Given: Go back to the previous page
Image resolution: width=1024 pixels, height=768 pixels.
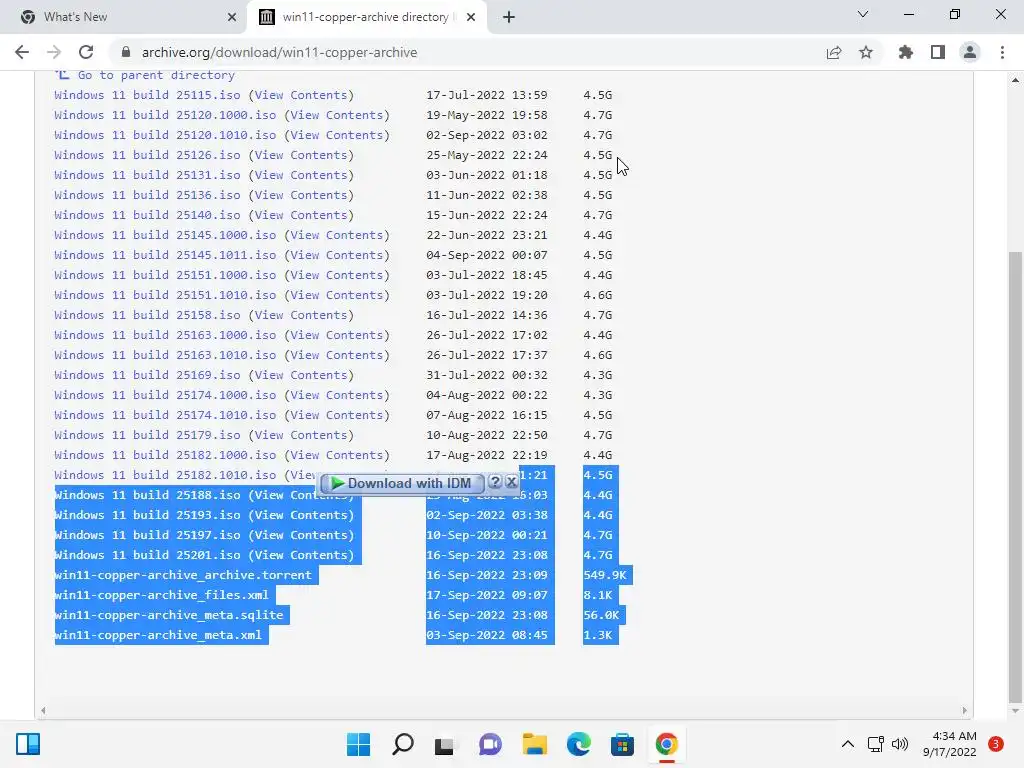Looking at the screenshot, I should pyautogui.click(x=22, y=52).
